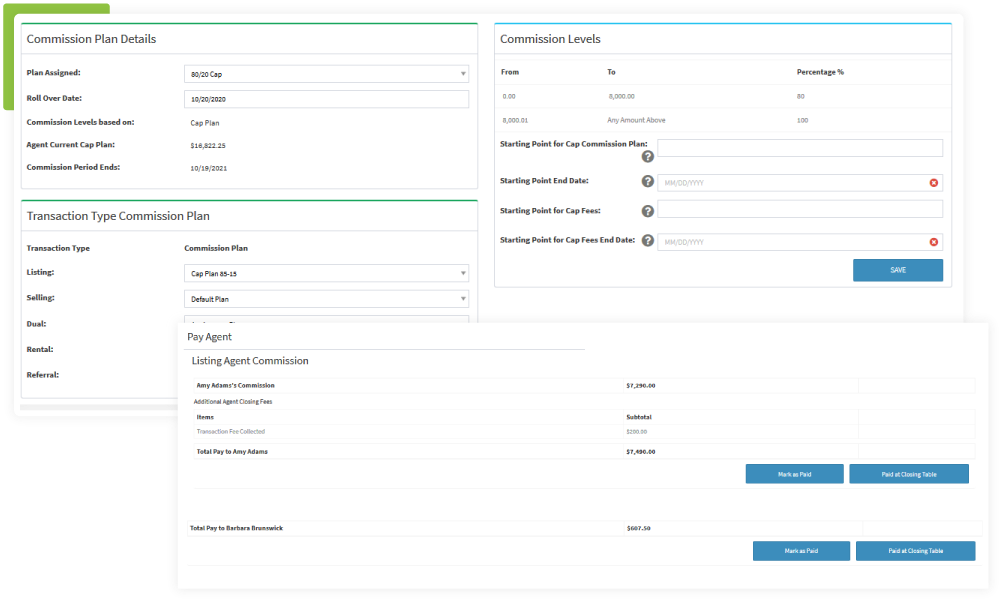Click help icon beside Starting Point for Cap Commission Plan
The width and height of the screenshot is (1001, 616).
pos(647,156)
